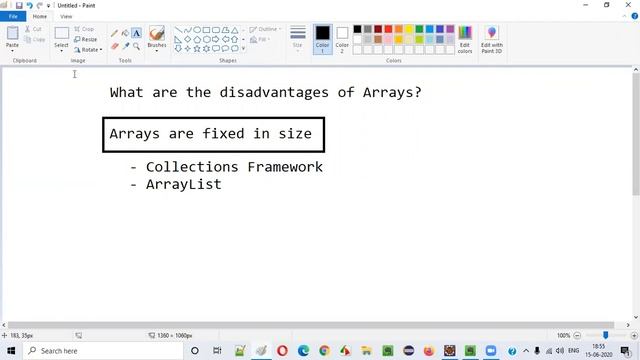Collapse the ribbon with the chevron
This screenshot has height=360, width=640.
click(624, 16)
